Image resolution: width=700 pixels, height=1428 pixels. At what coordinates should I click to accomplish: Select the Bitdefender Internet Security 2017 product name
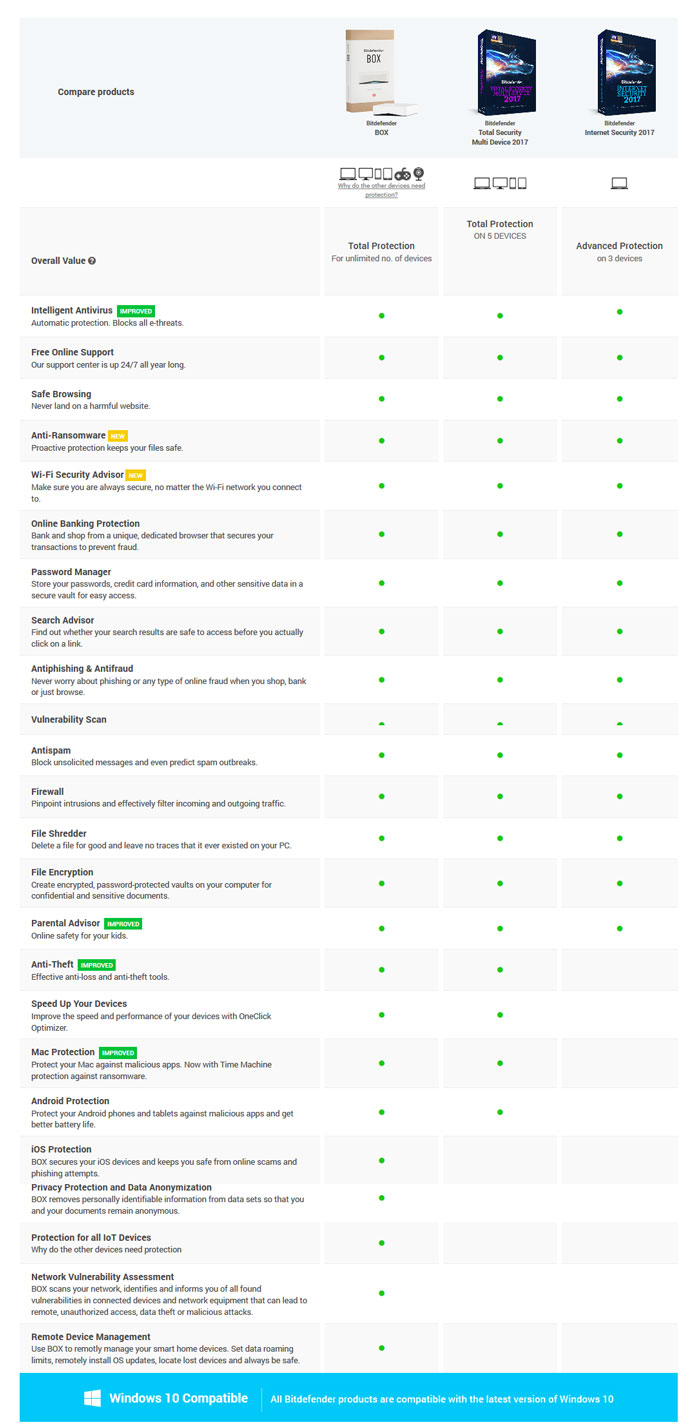[619, 128]
